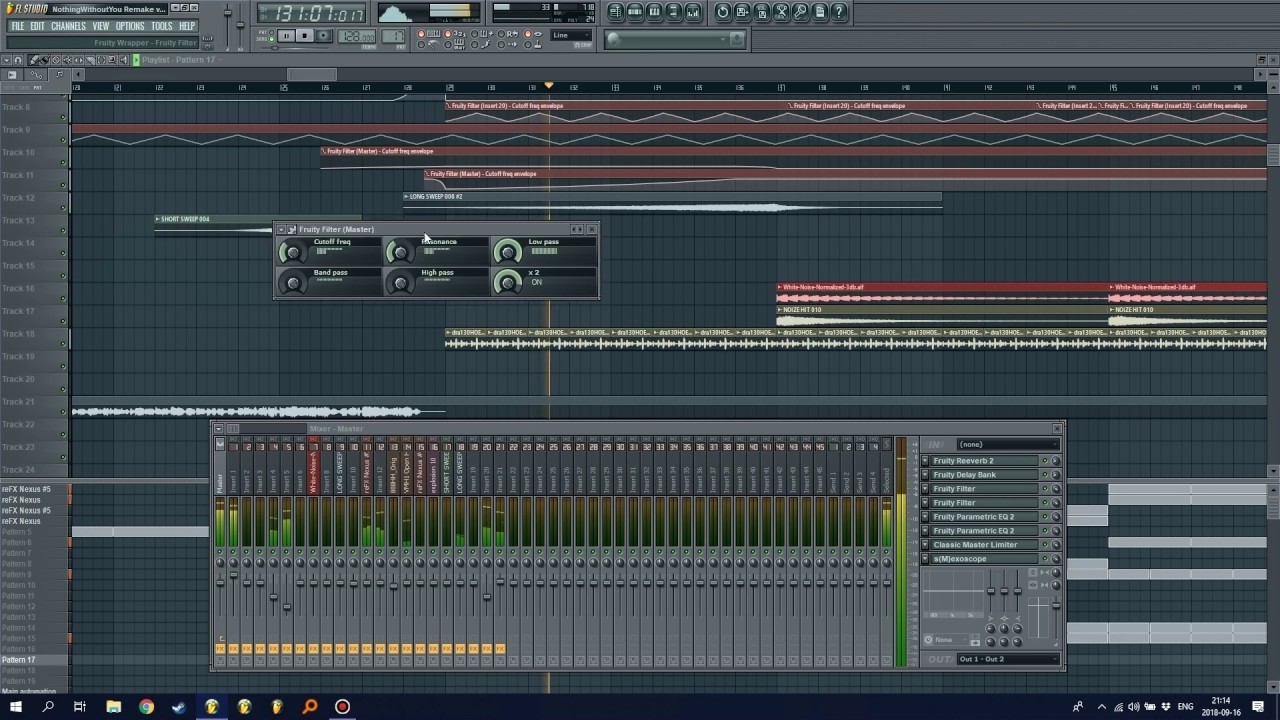Click the Resonance knob in Fruity Filter

click(400, 252)
